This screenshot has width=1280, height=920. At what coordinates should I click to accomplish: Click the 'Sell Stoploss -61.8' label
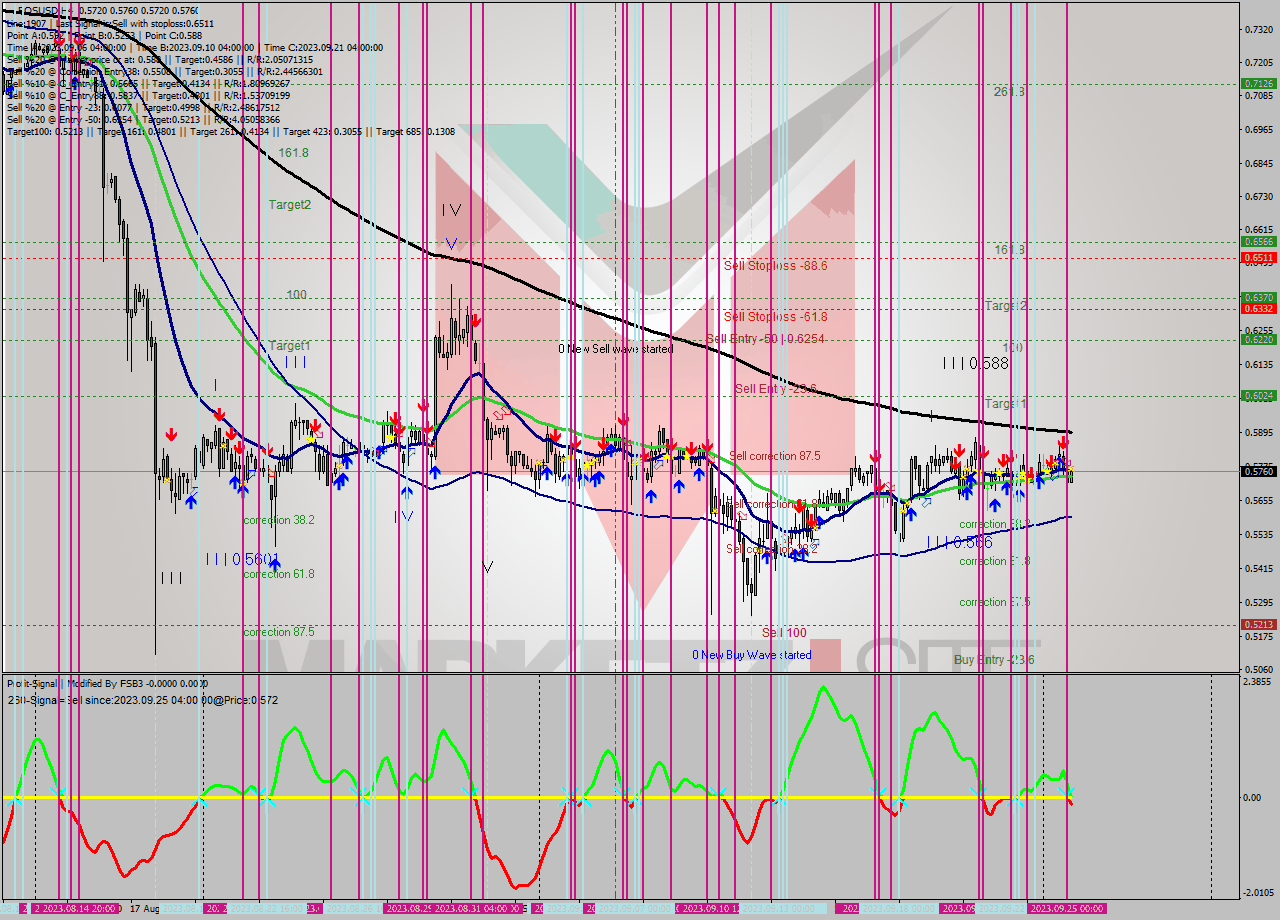(776, 317)
